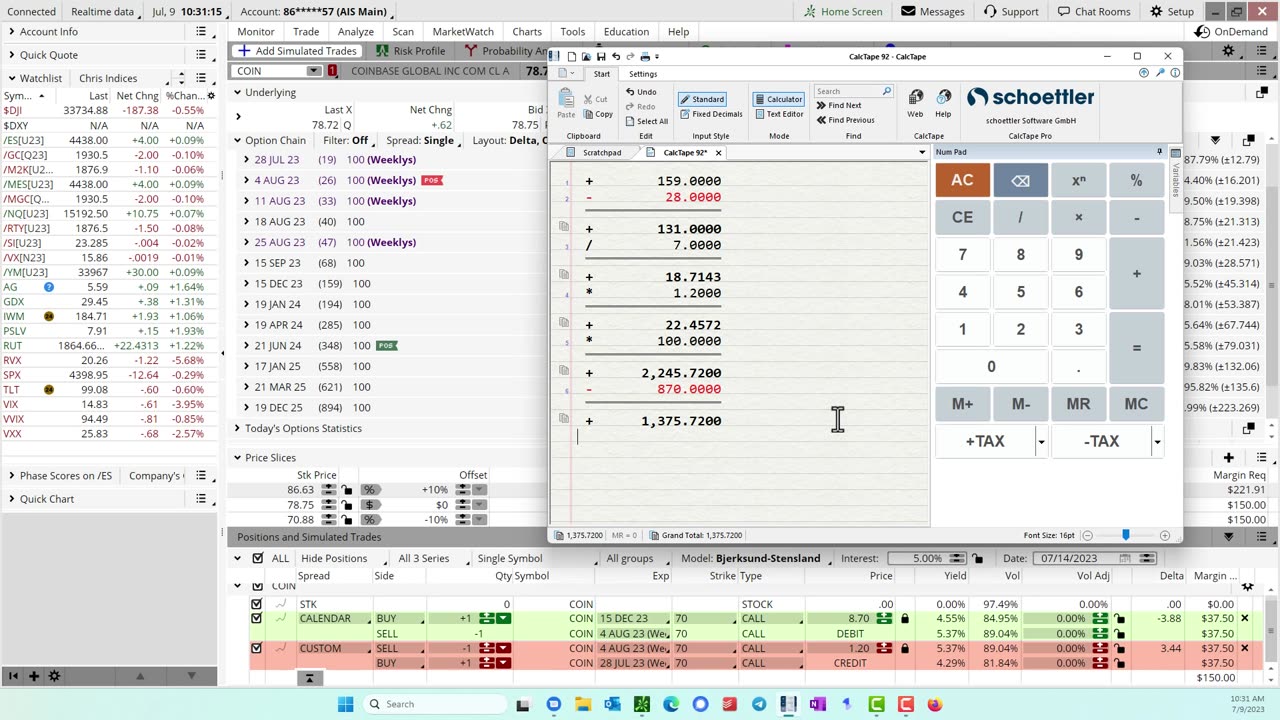
Task: Open Chat Rooms in thinkorswim header
Action: (1095, 11)
